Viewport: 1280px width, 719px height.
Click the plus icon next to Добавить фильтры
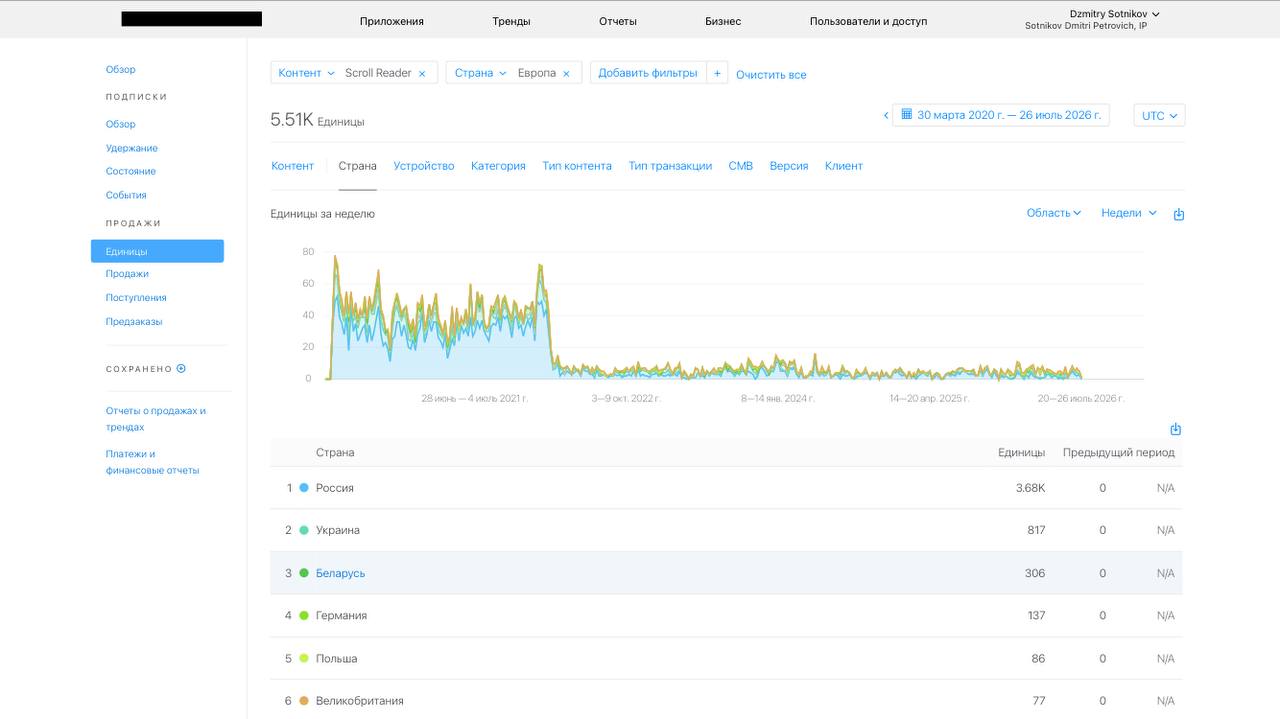click(x=717, y=73)
